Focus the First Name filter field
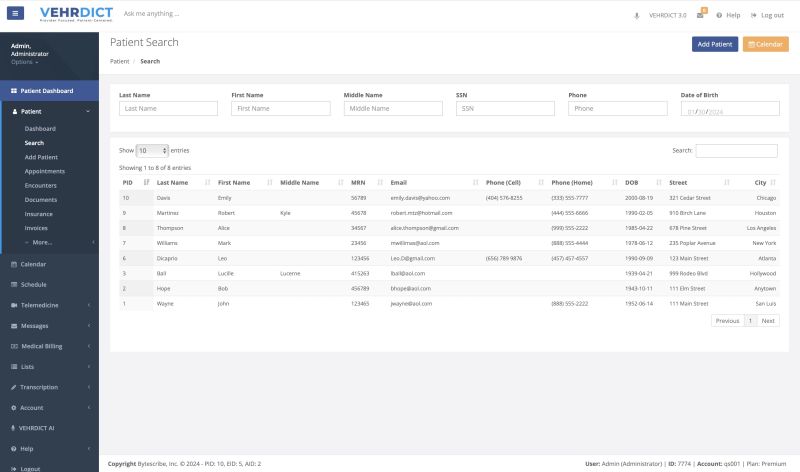800x472 pixels. [281, 108]
